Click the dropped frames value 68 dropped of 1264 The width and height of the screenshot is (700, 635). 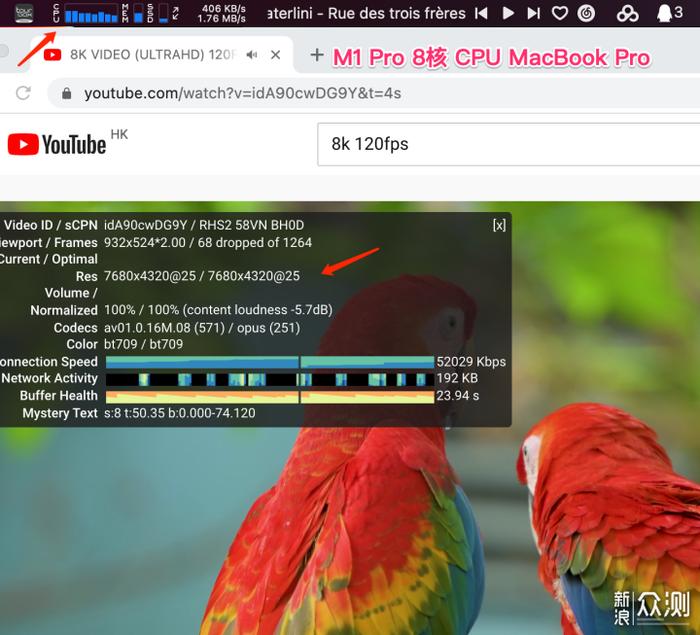coord(255,242)
